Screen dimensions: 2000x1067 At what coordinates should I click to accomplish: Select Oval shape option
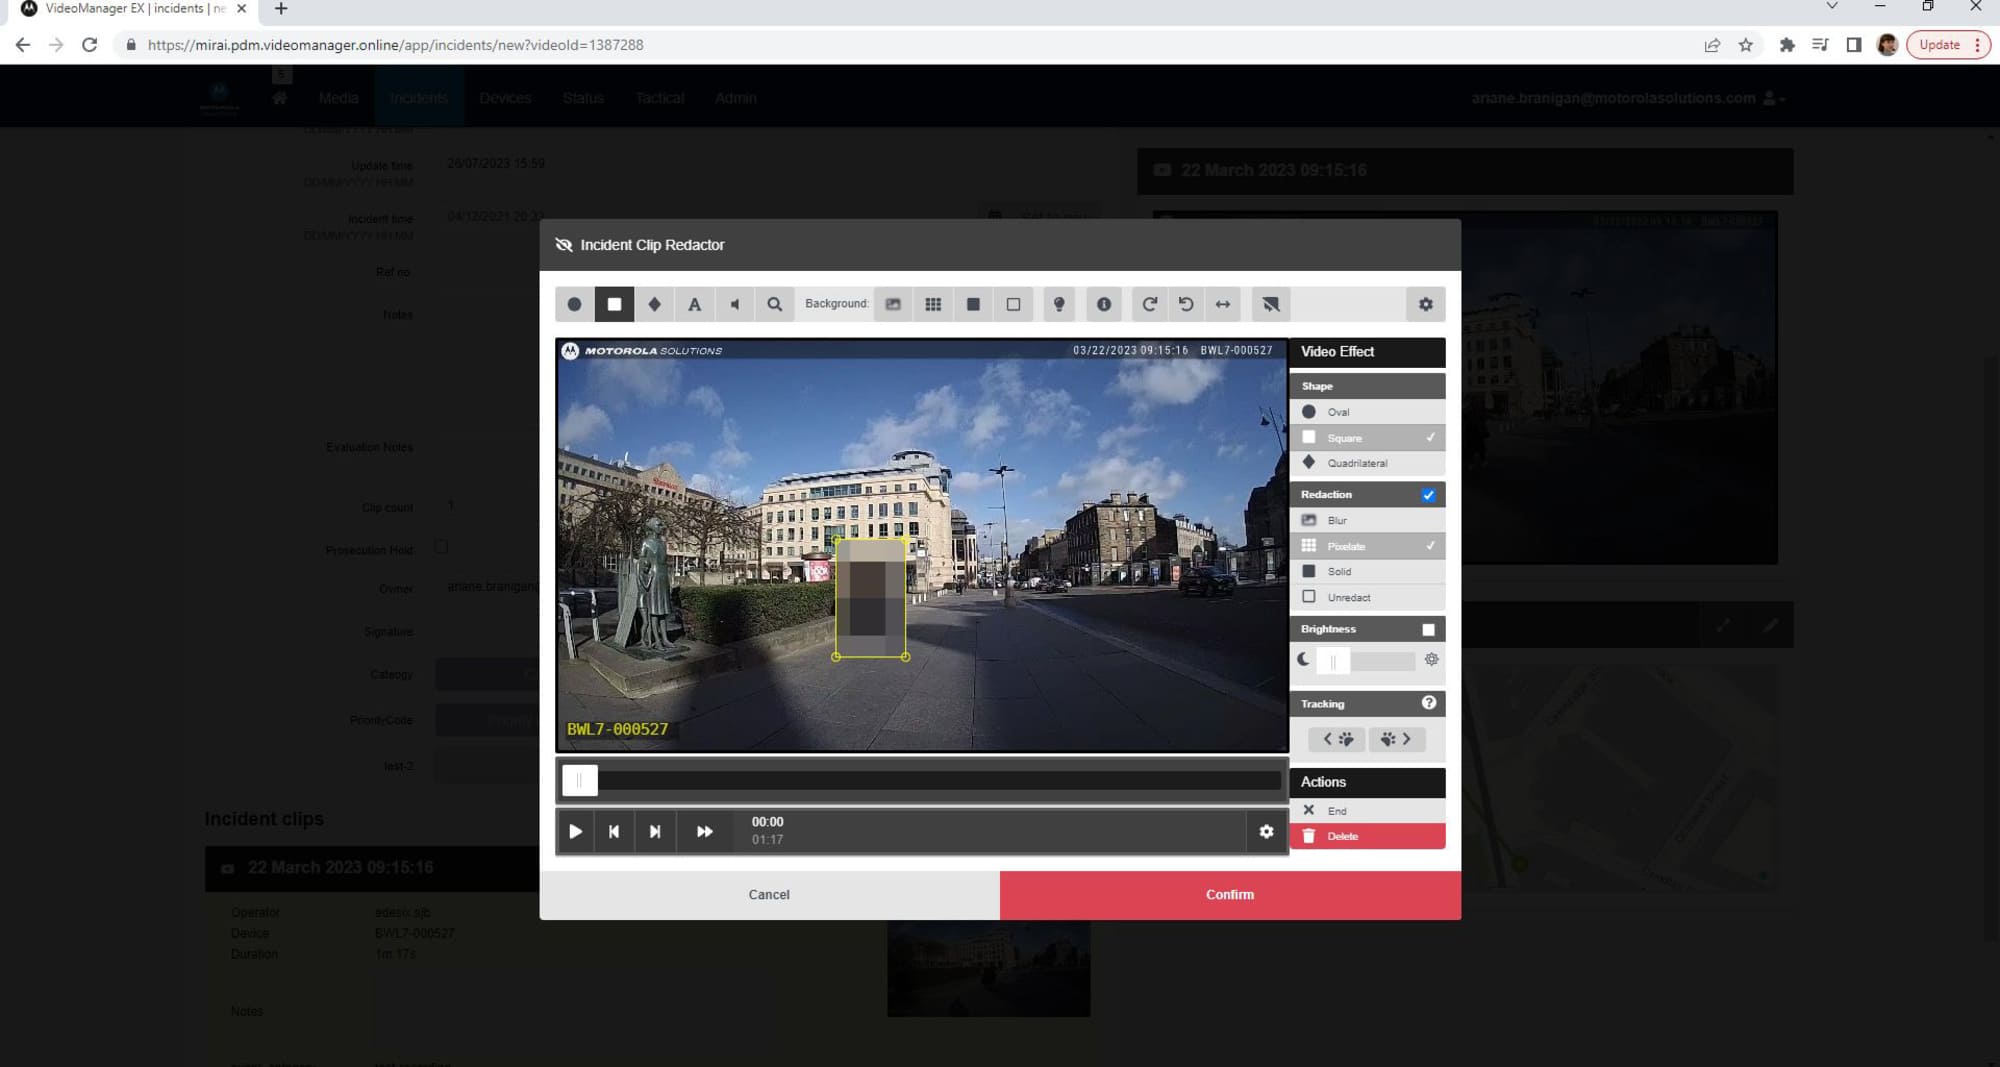coord(1367,412)
